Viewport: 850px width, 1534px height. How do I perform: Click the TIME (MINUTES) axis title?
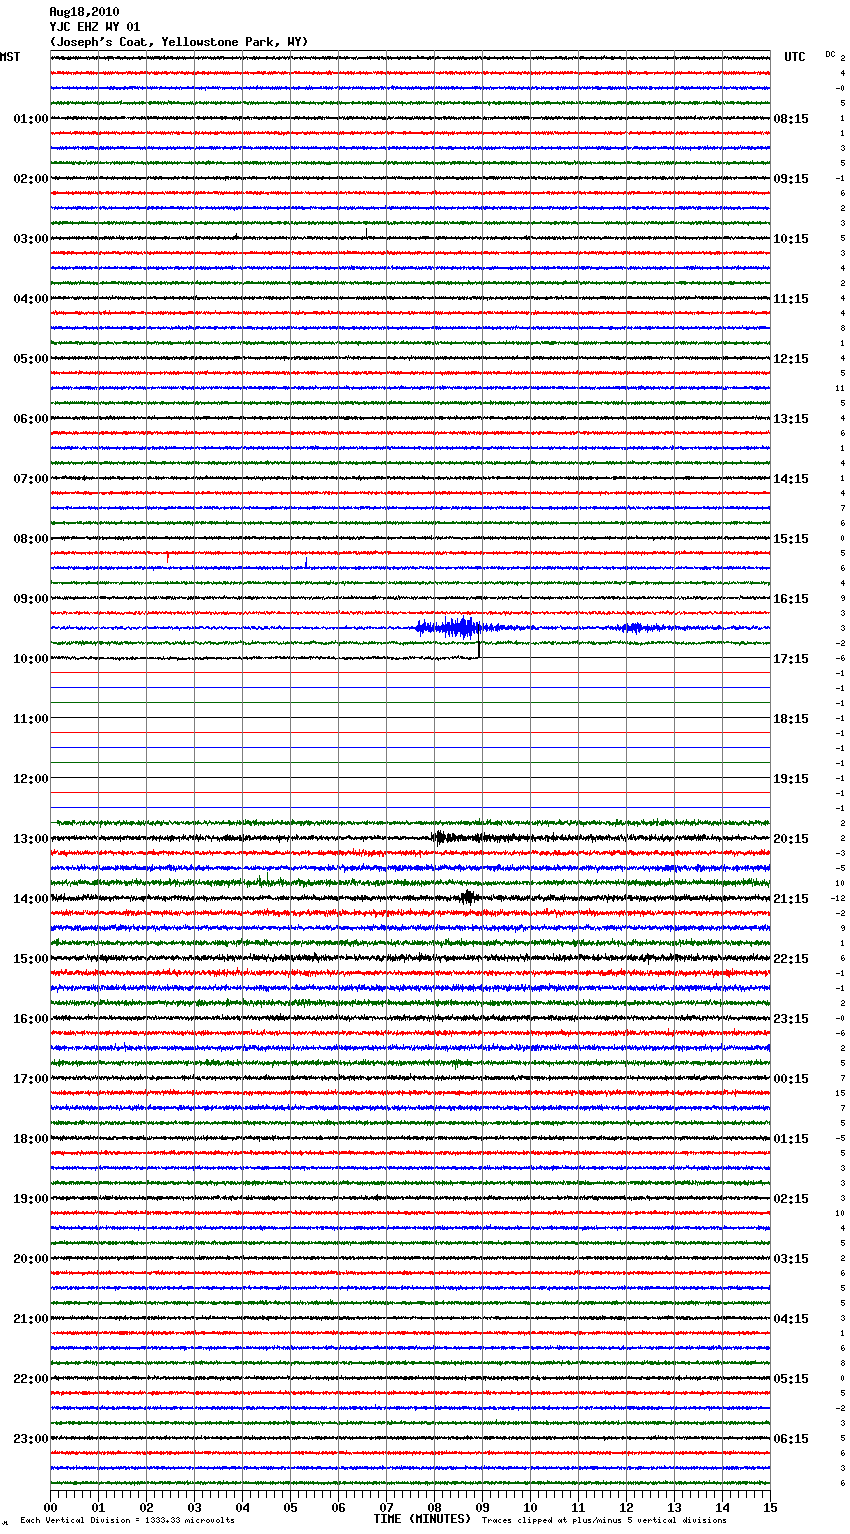(422, 1519)
